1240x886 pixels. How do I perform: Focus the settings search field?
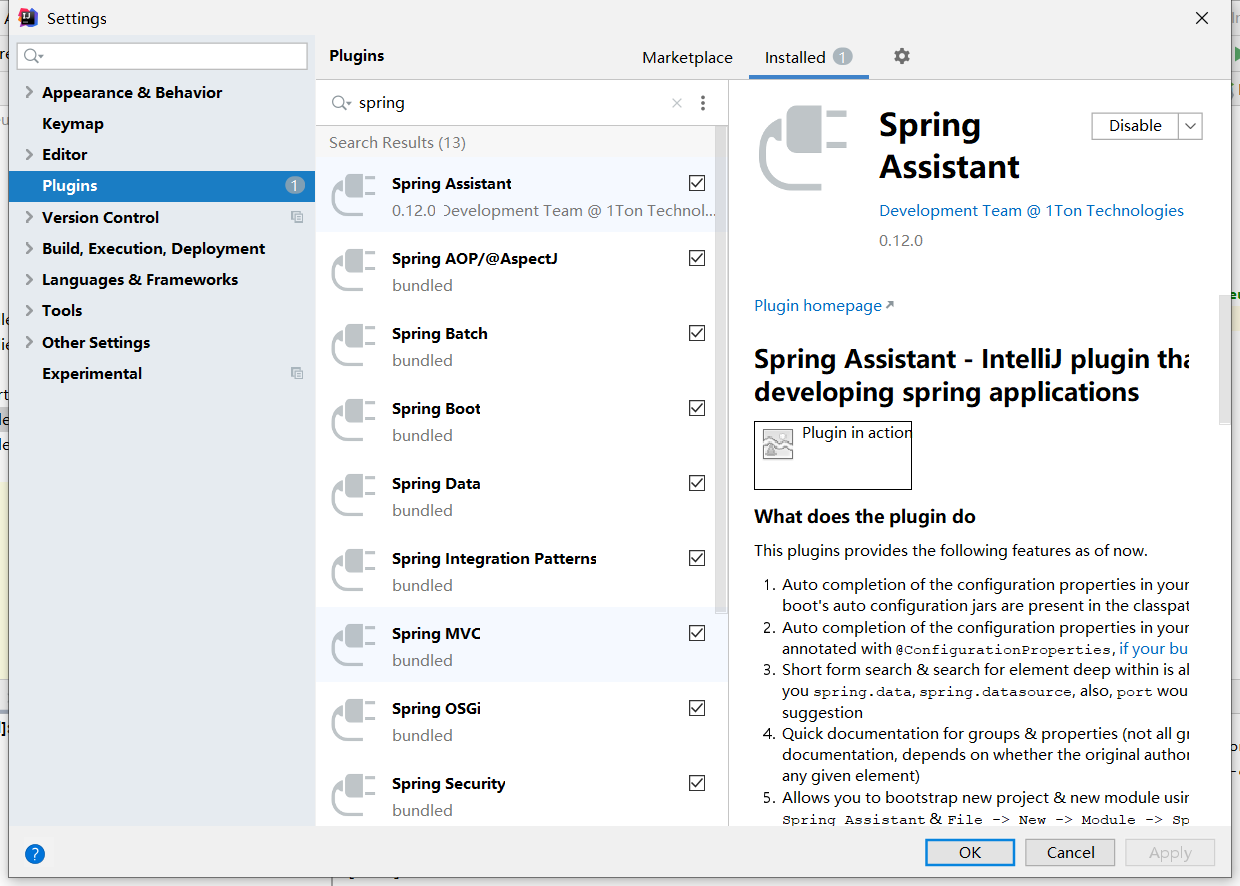tap(162, 56)
